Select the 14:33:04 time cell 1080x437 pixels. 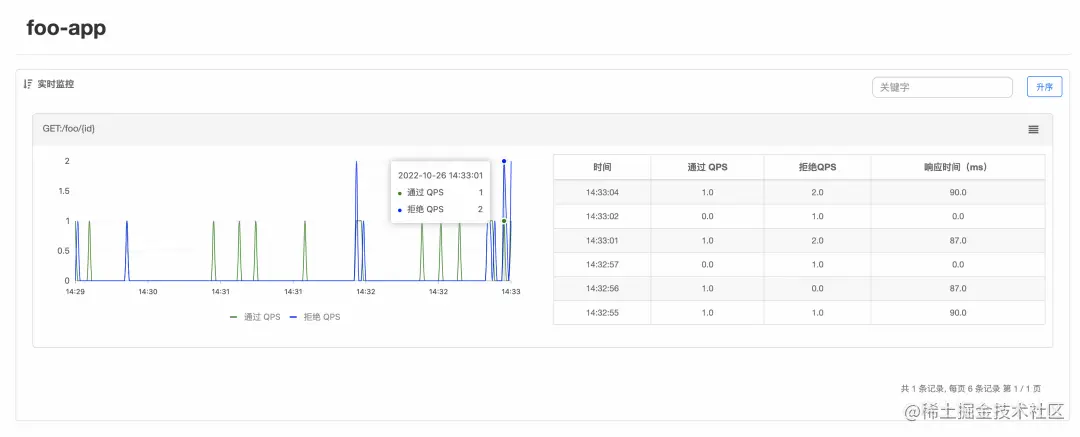pyautogui.click(x=602, y=192)
